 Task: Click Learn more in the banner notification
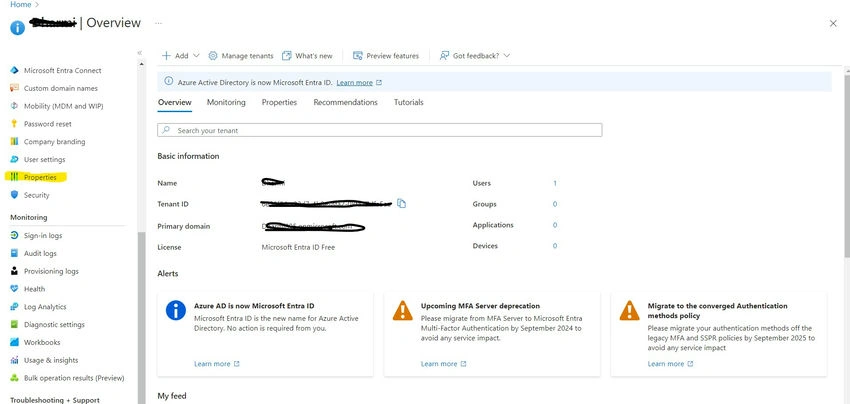click(x=355, y=82)
